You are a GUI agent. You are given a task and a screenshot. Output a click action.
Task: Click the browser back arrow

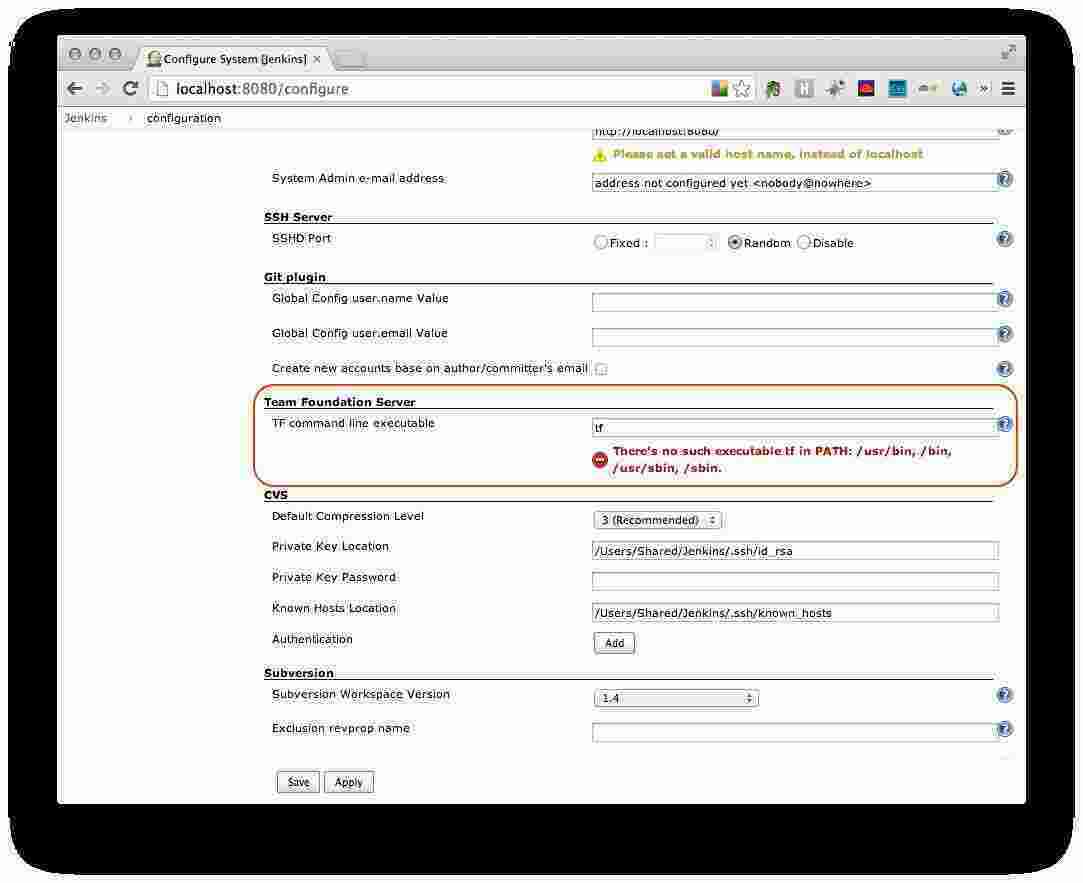(x=75, y=88)
